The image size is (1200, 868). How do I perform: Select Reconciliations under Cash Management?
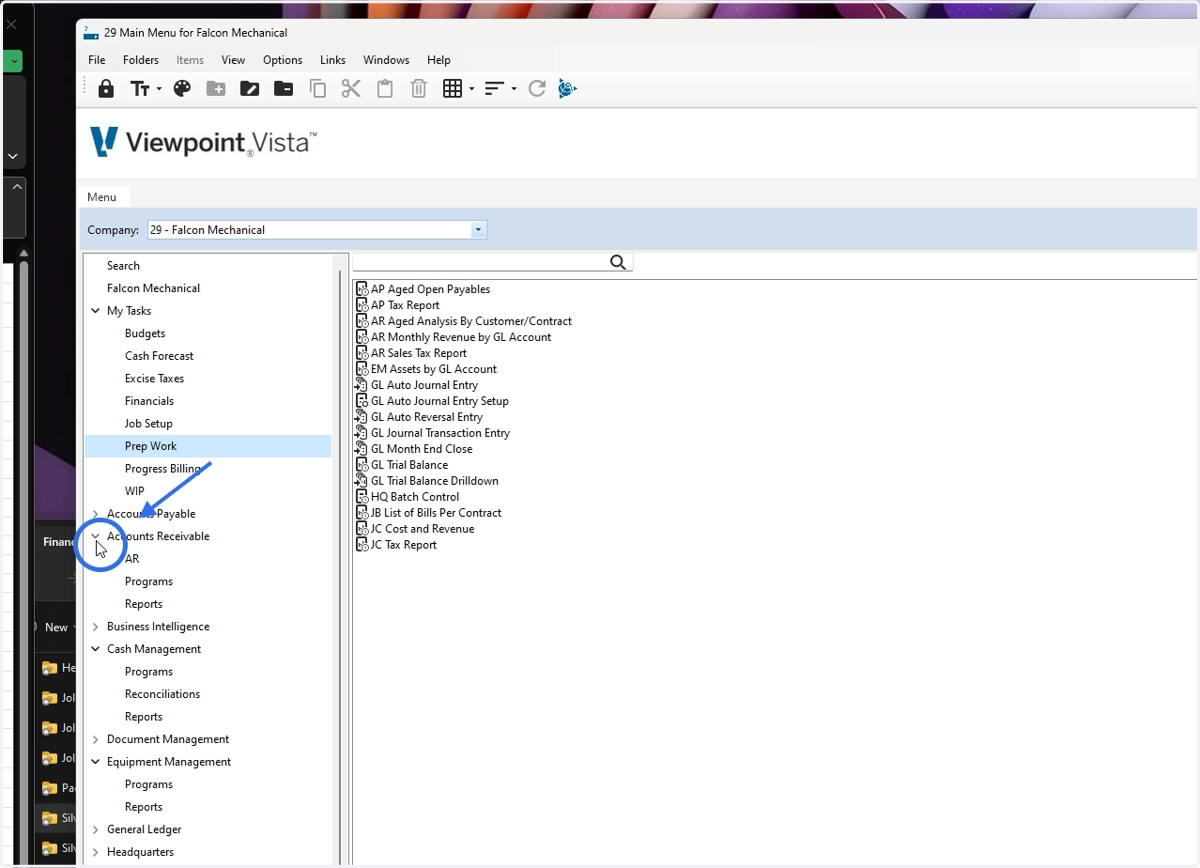coord(162,694)
